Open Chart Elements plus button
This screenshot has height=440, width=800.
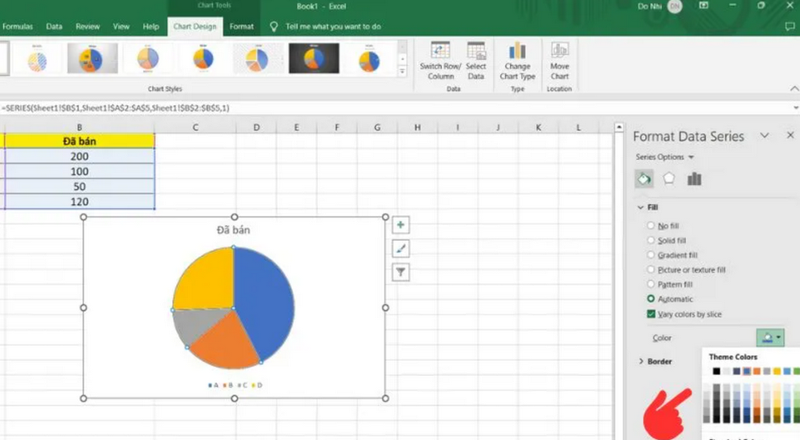click(x=401, y=225)
